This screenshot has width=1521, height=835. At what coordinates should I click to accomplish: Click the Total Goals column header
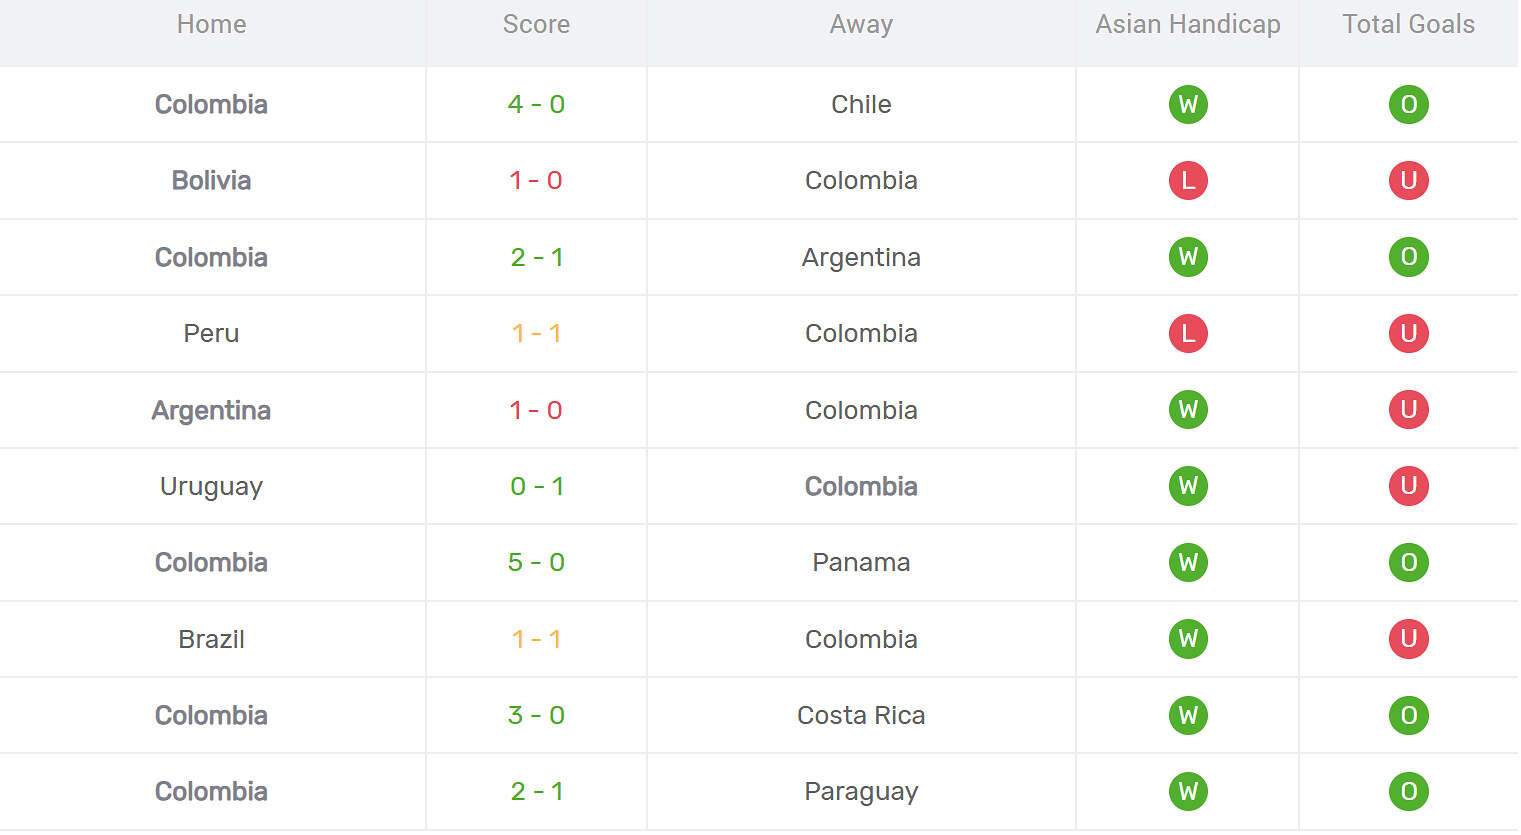coord(1408,24)
